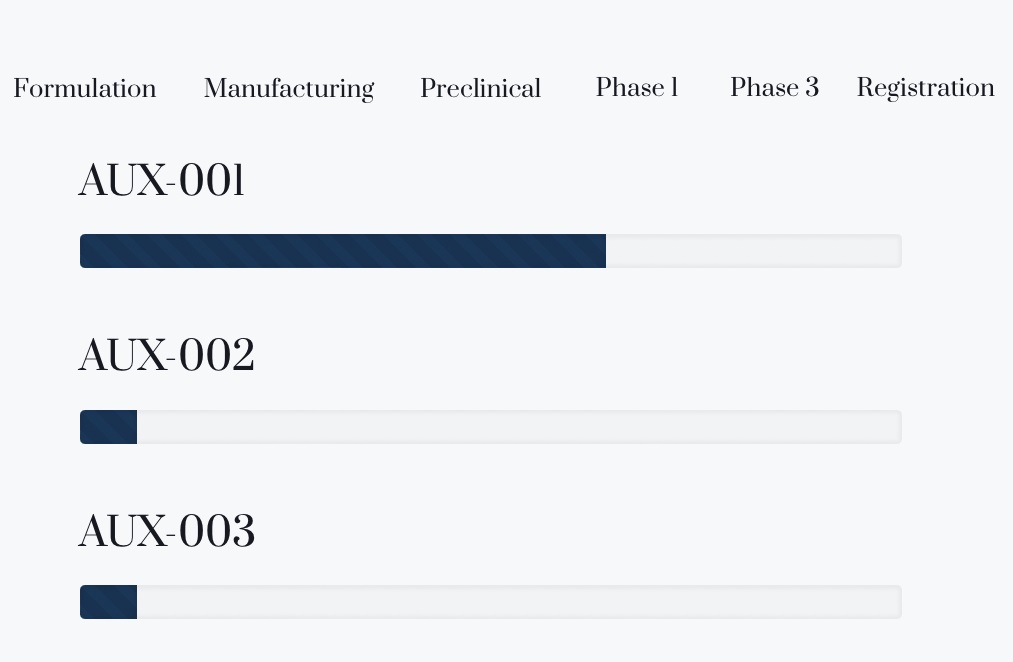Image resolution: width=1013 pixels, height=662 pixels.
Task: Click where AUX-001's blue fill ends
Action: (x=605, y=251)
